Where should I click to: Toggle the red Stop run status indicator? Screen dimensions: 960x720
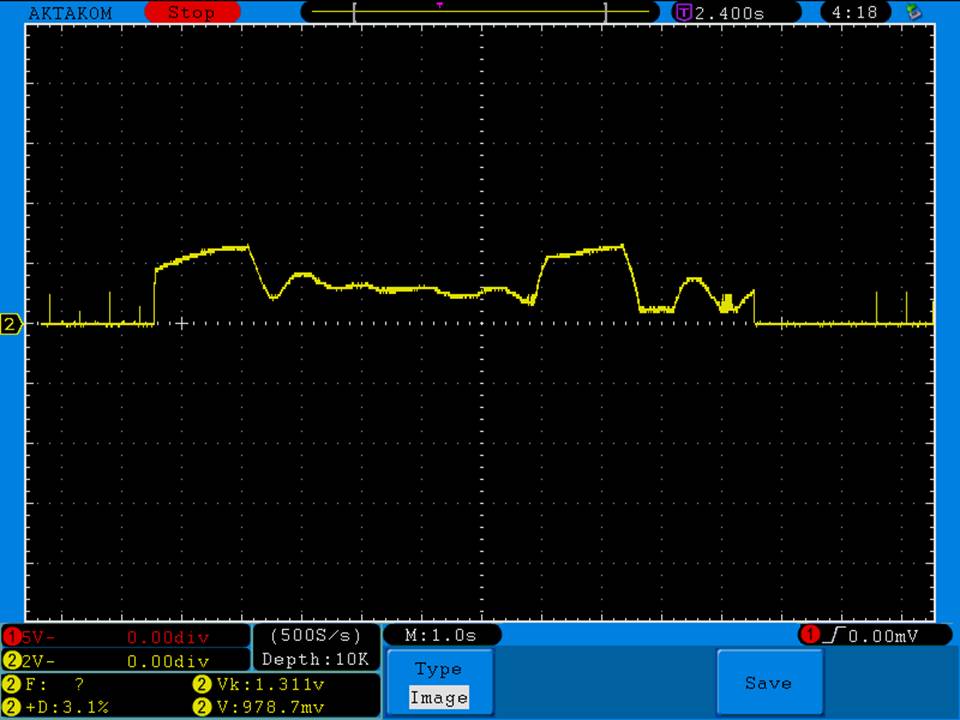click(192, 13)
